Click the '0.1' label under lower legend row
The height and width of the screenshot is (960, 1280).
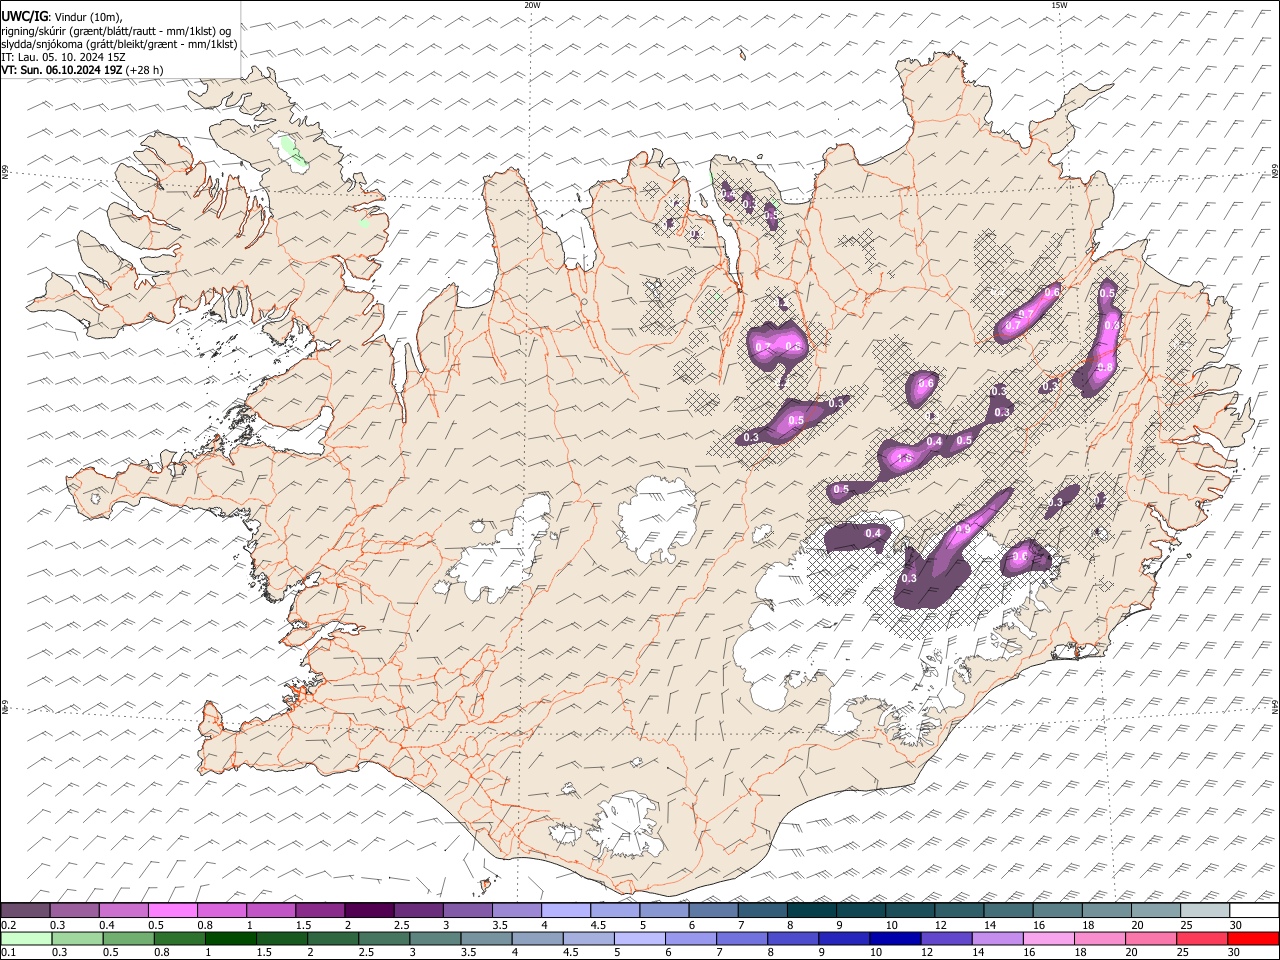click(x=7, y=953)
